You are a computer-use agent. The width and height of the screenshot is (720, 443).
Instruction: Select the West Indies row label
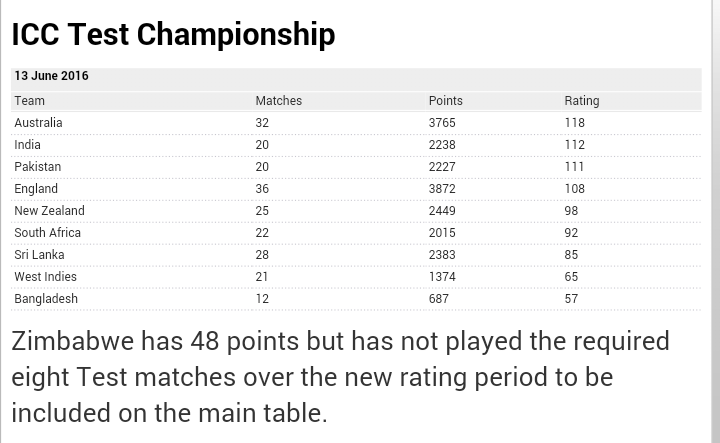45,277
